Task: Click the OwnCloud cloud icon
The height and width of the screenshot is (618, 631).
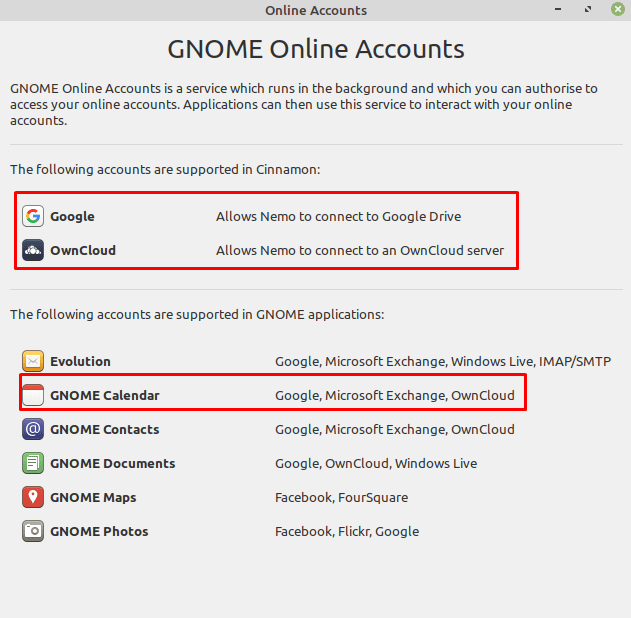Action: [x=33, y=250]
